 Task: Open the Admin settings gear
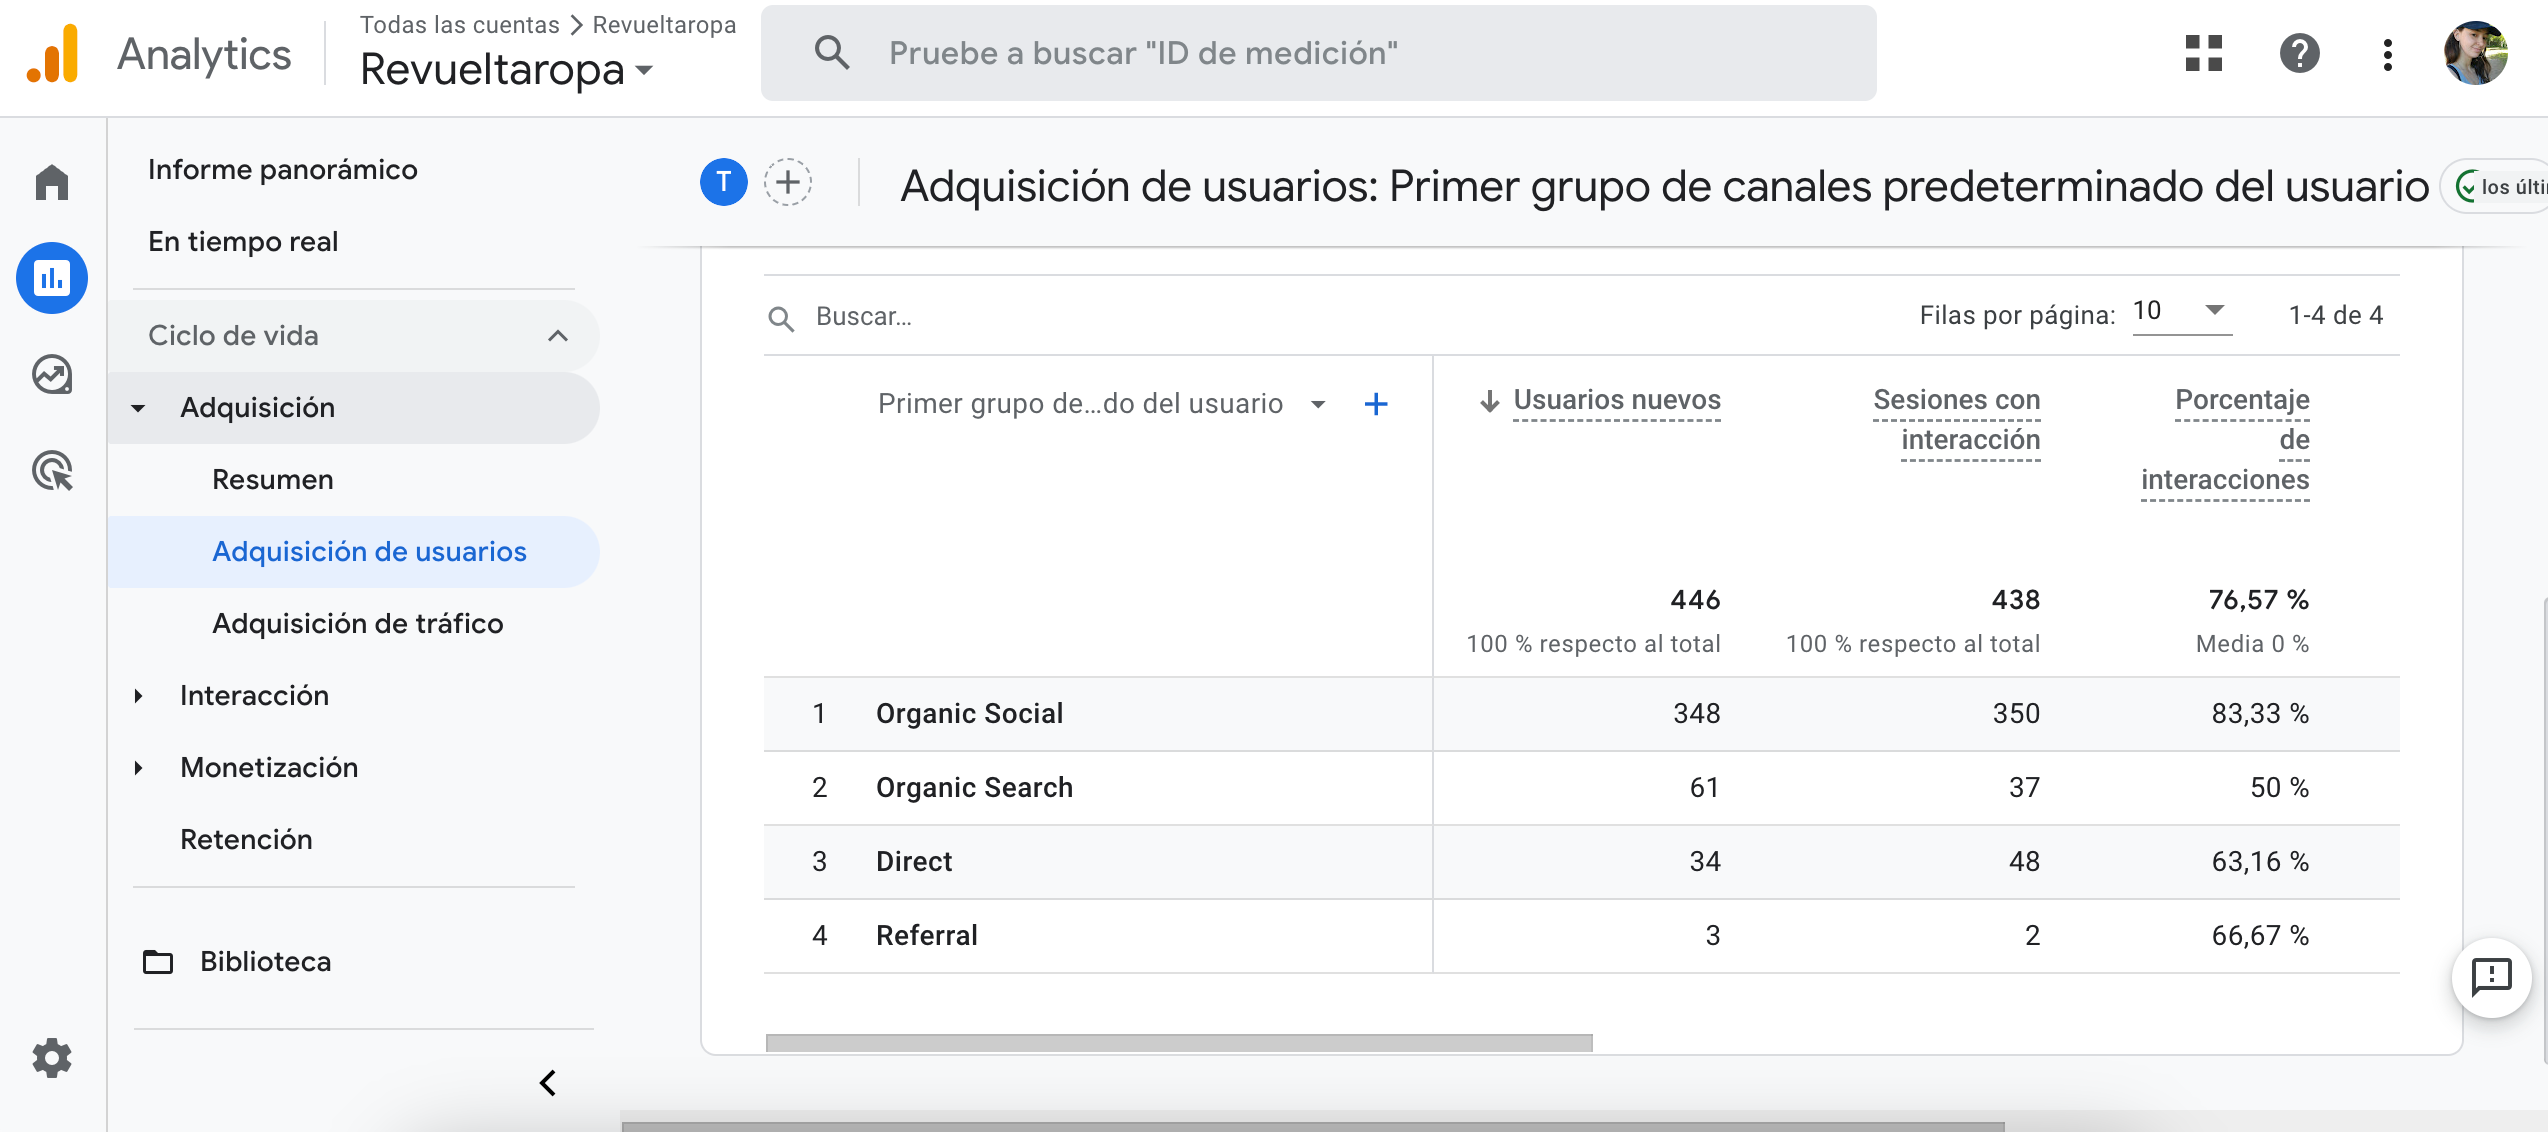(x=52, y=1057)
